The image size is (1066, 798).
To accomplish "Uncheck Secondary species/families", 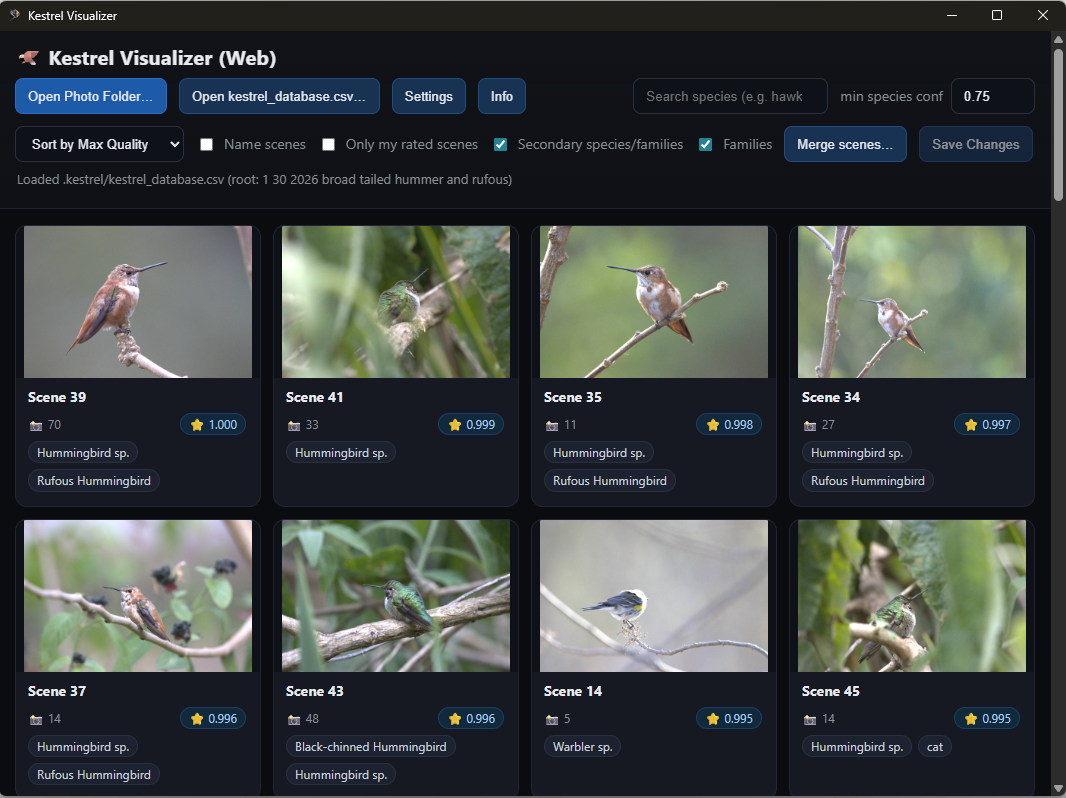I will point(500,144).
